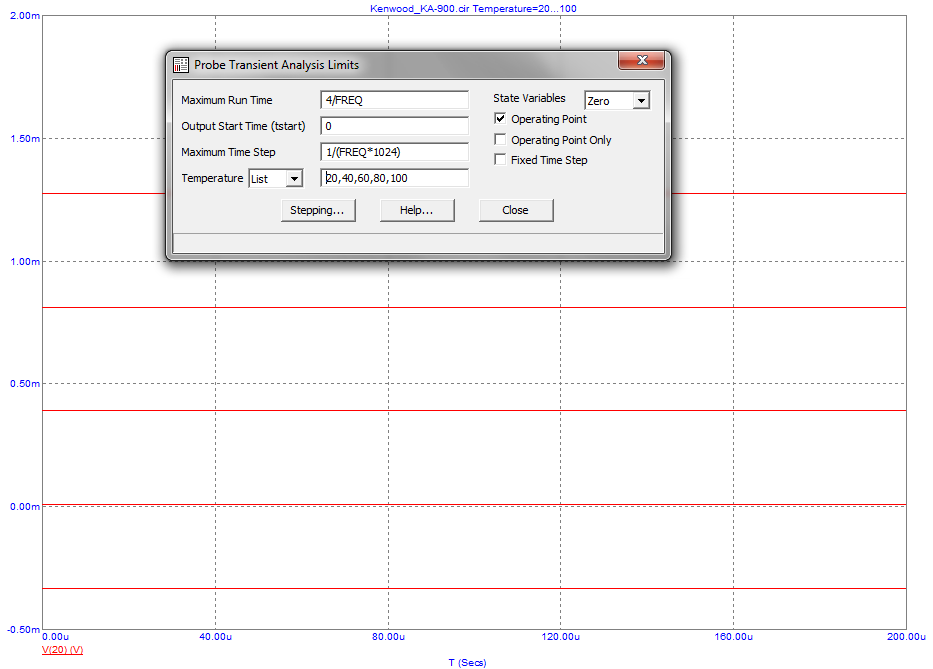Click the Maximum Time Step label
This screenshot has height=669, width=933.
[228, 152]
